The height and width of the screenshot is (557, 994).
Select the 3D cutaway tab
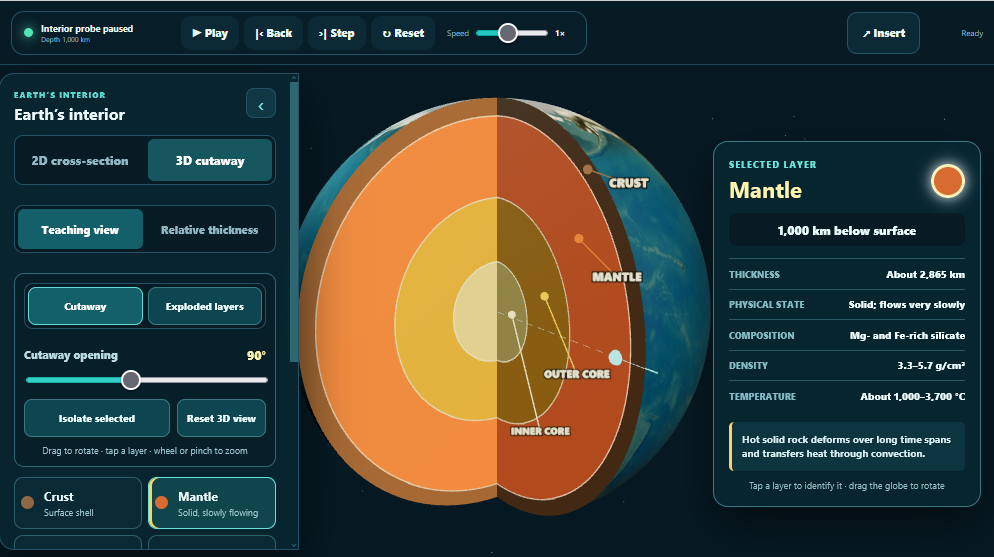click(x=210, y=161)
